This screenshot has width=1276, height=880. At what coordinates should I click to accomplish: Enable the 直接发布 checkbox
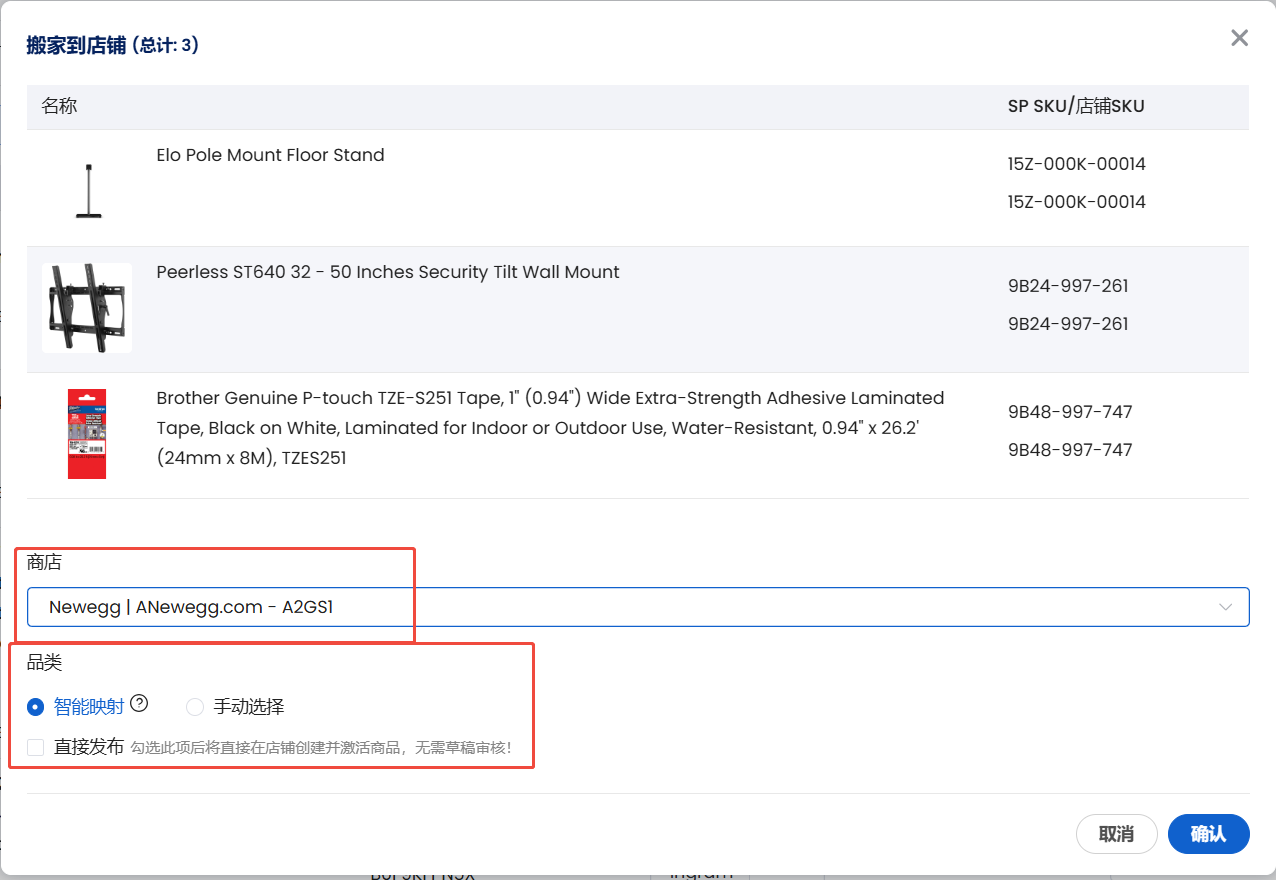coord(36,747)
